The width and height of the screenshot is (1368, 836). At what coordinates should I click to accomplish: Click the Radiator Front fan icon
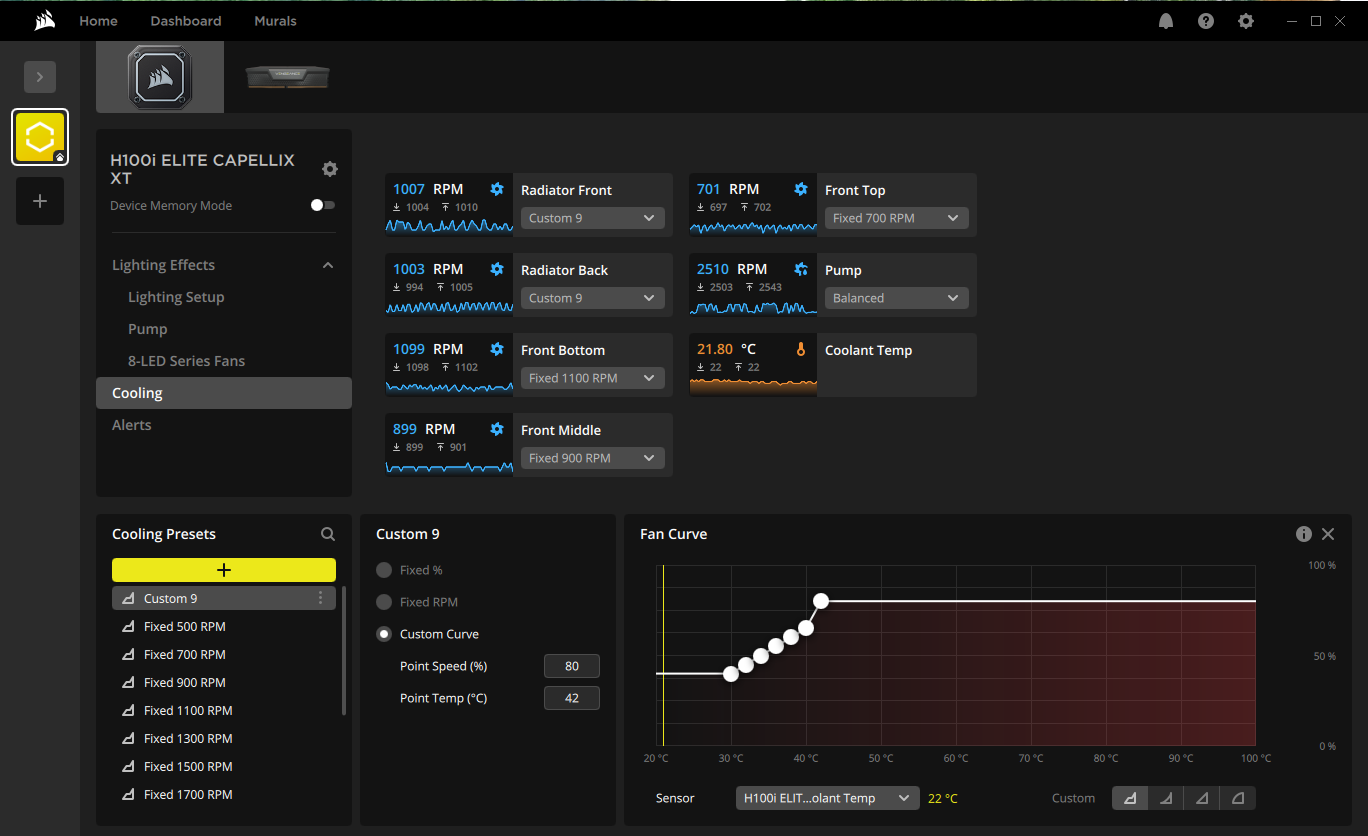pos(497,189)
